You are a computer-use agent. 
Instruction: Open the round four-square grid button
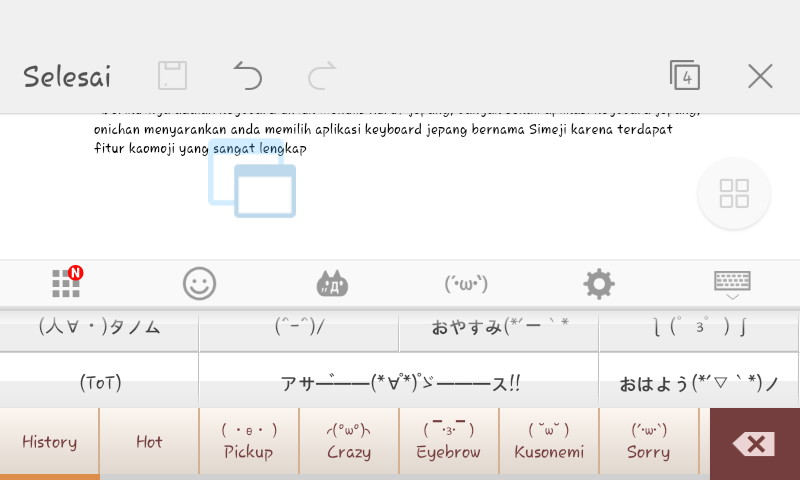tap(734, 193)
